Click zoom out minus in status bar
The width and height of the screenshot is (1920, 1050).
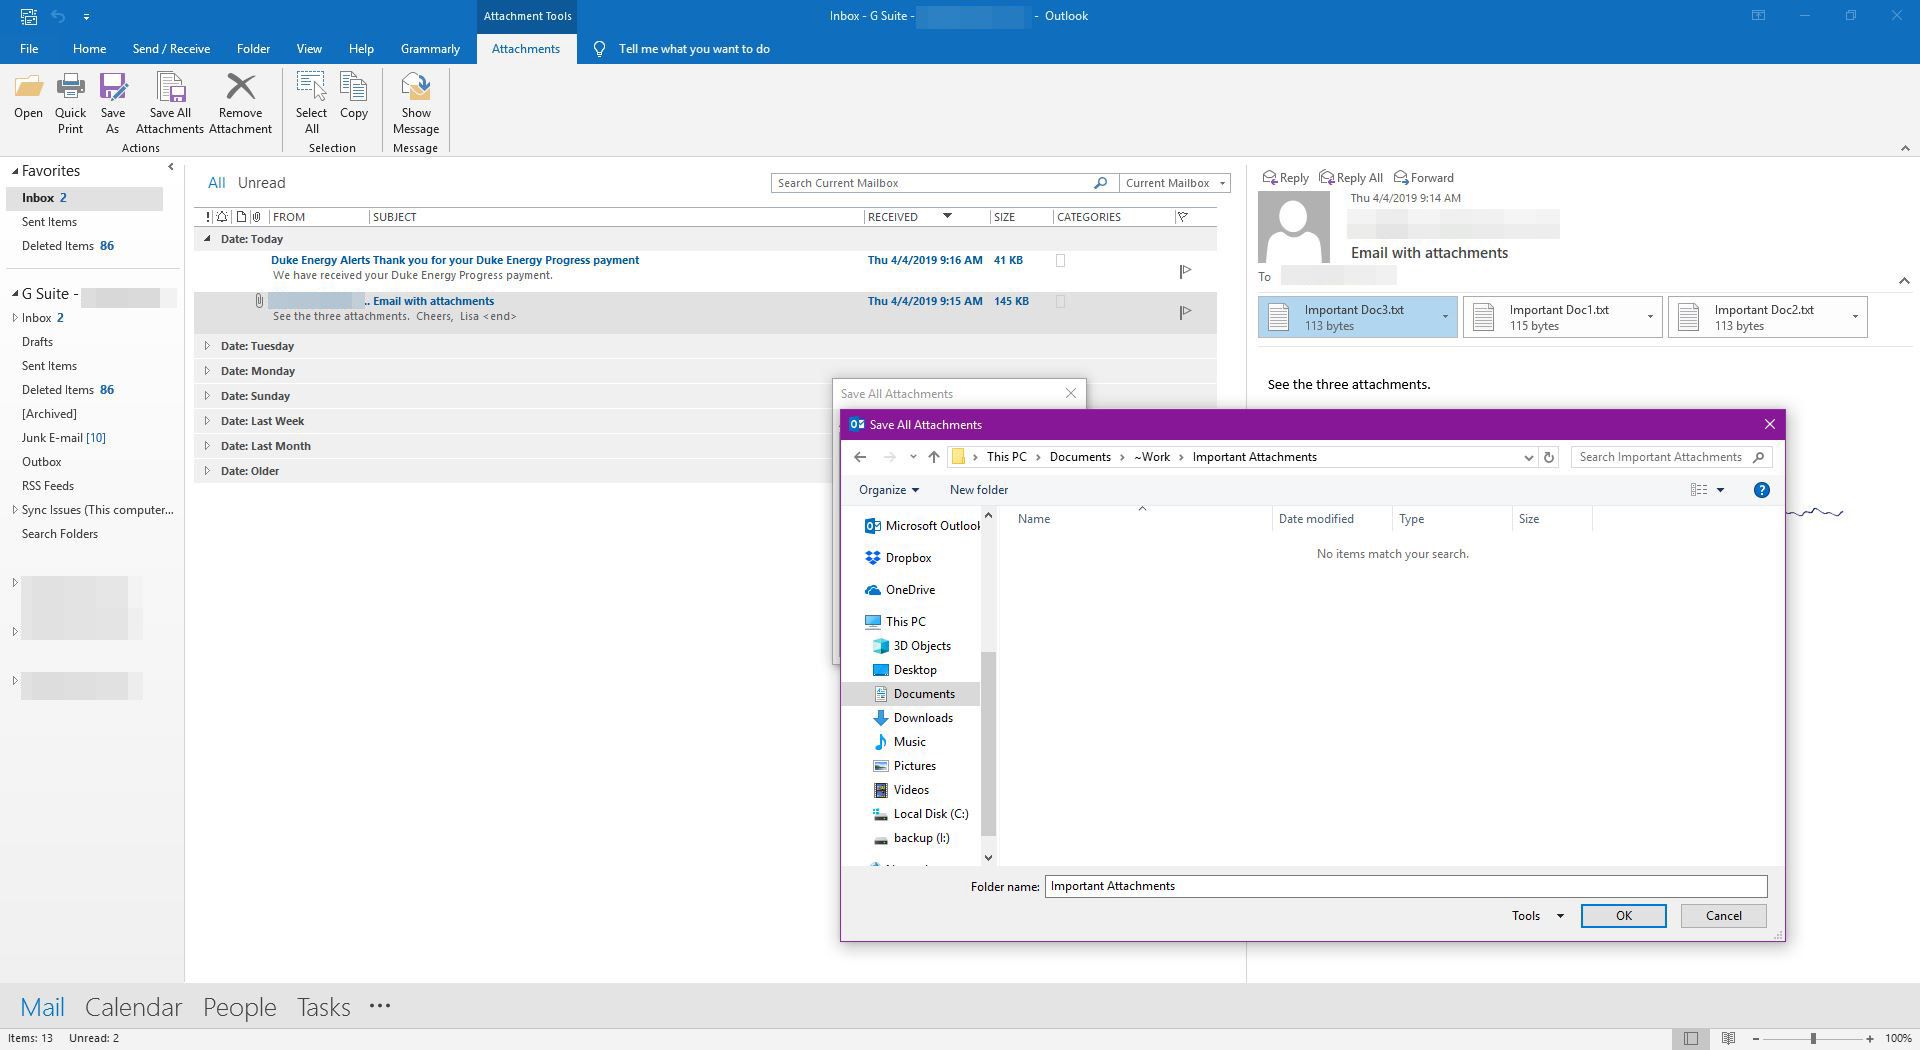tap(1756, 1039)
